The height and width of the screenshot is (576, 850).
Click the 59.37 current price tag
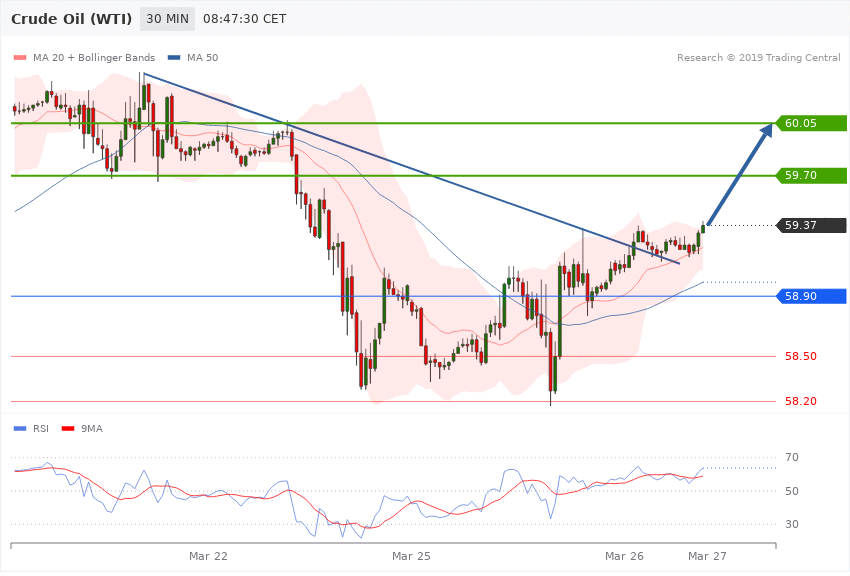812,225
